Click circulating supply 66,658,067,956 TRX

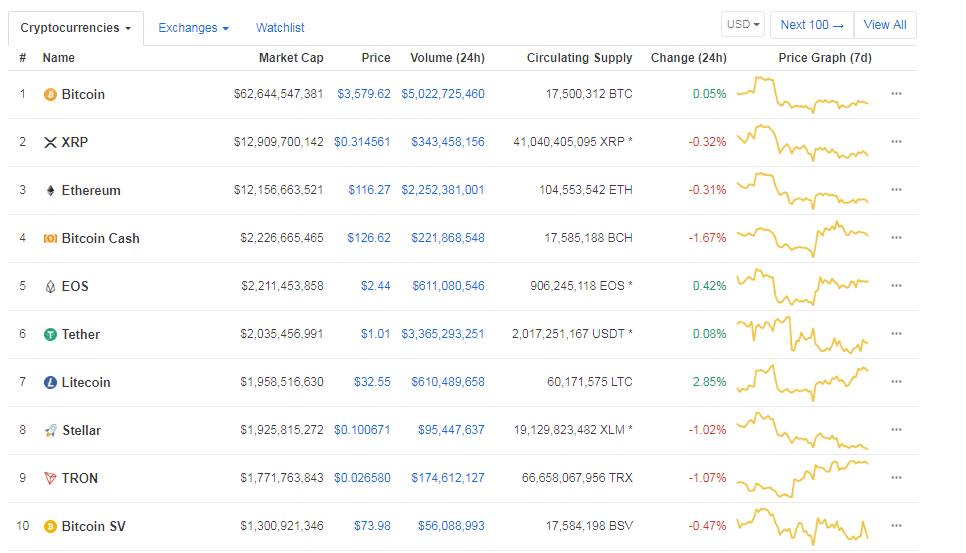577,478
